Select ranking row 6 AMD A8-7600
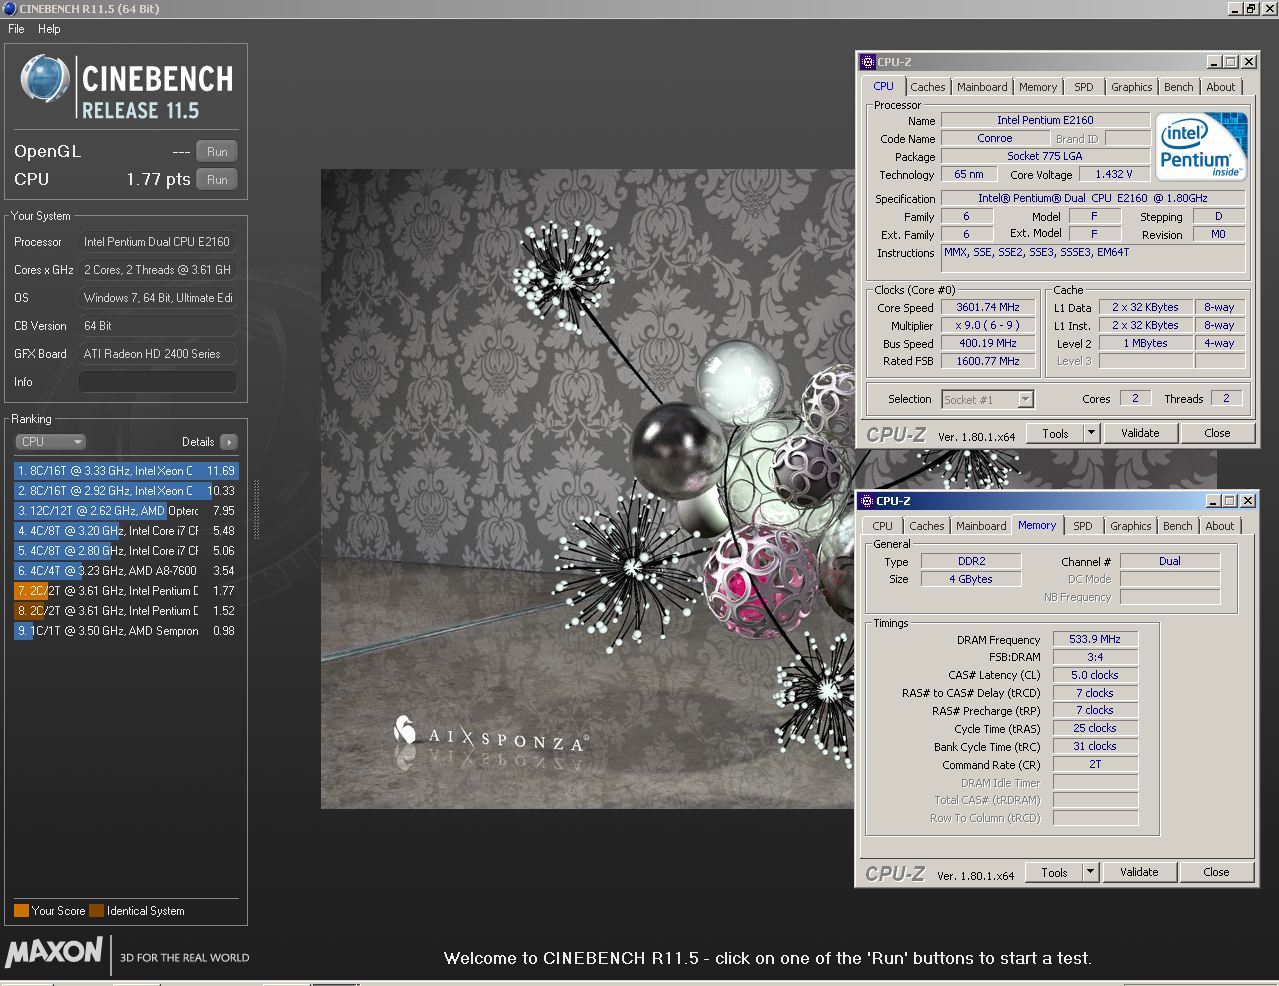The width and height of the screenshot is (1279, 986). [126, 571]
